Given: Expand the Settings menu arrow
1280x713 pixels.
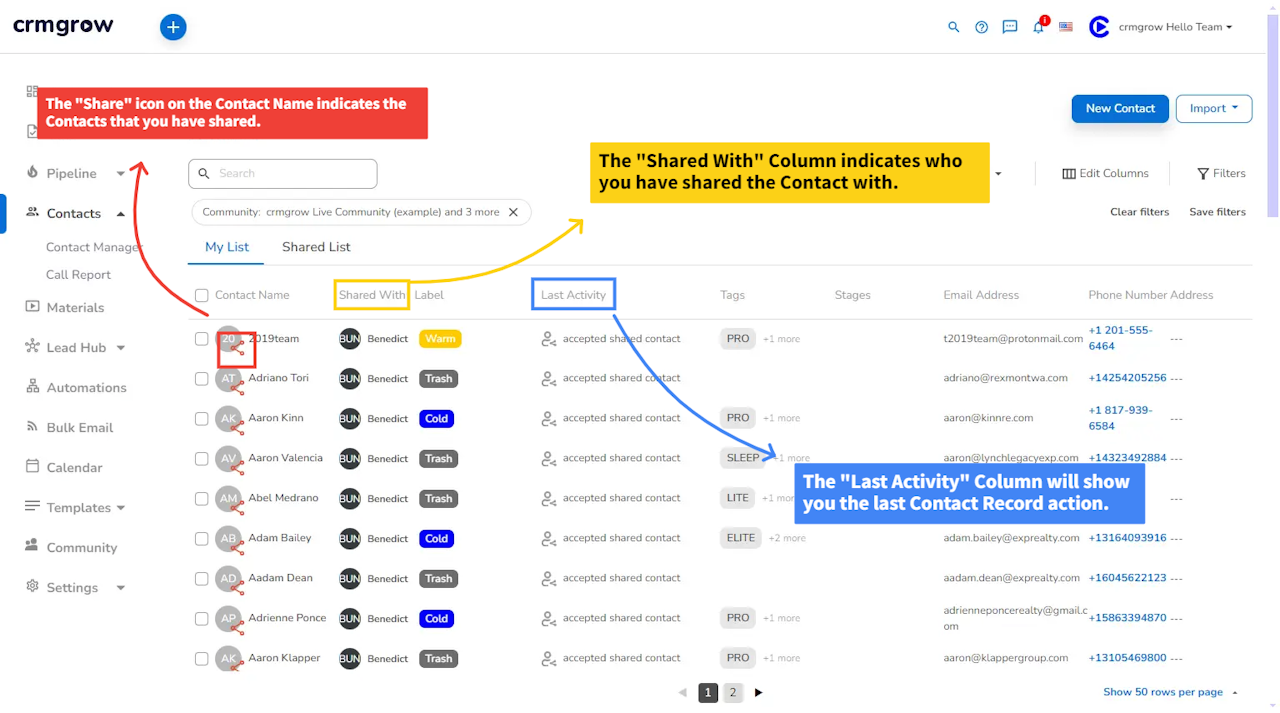Looking at the screenshot, I should pos(121,588).
